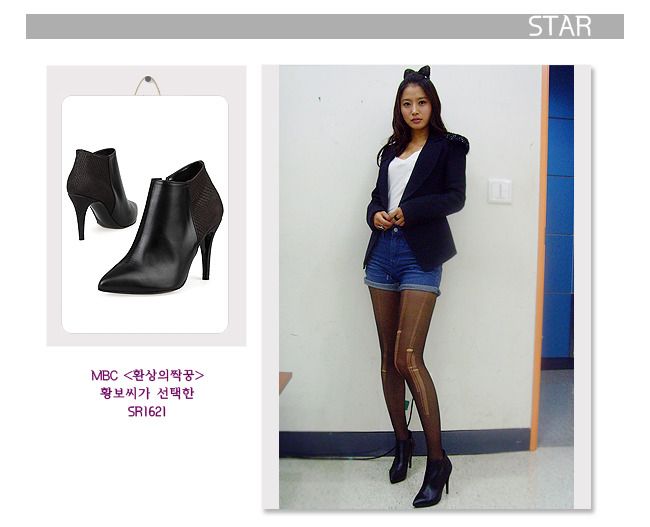Viewport: 650px width, 527px height.
Task: Click the front black ankle boot worn by the model
Action: [x=432, y=479]
